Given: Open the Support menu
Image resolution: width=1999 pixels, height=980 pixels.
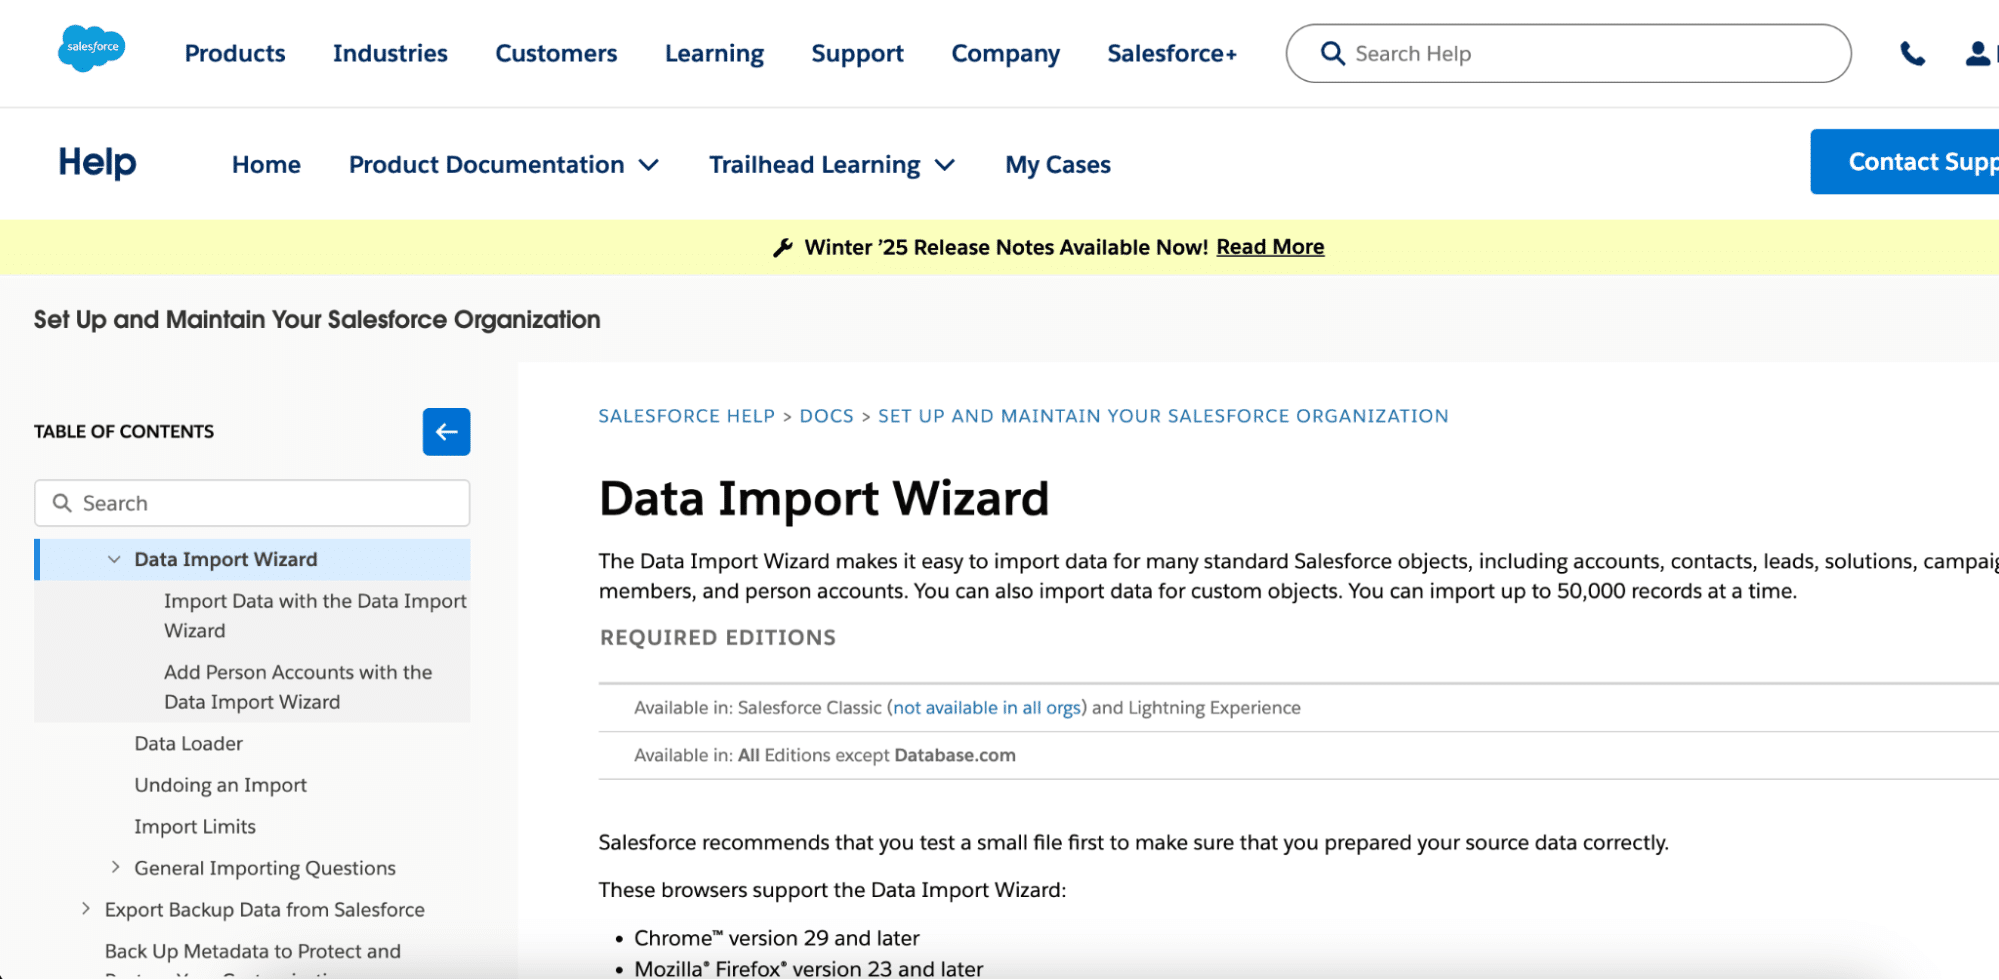Looking at the screenshot, I should coord(857,53).
